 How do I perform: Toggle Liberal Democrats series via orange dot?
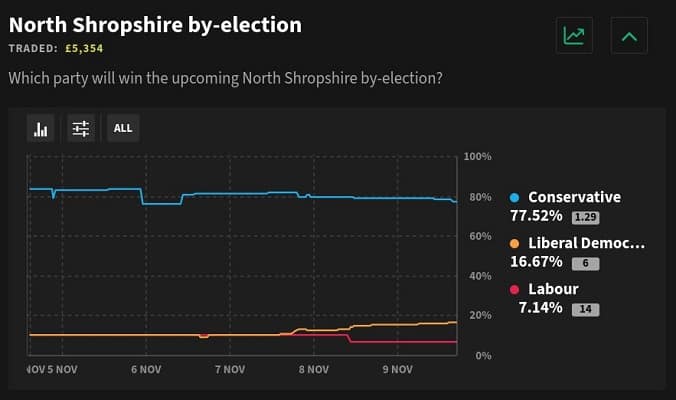point(514,244)
